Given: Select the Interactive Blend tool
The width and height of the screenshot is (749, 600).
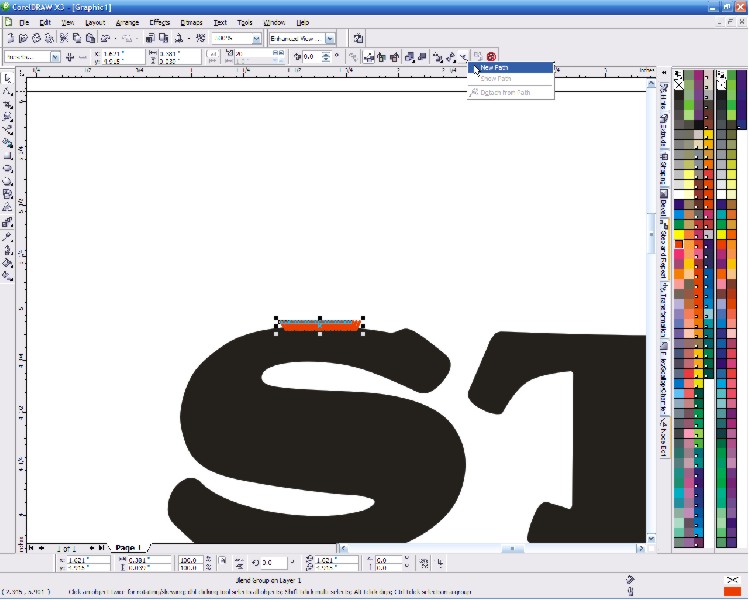Looking at the screenshot, I should pyautogui.click(x=7, y=222).
